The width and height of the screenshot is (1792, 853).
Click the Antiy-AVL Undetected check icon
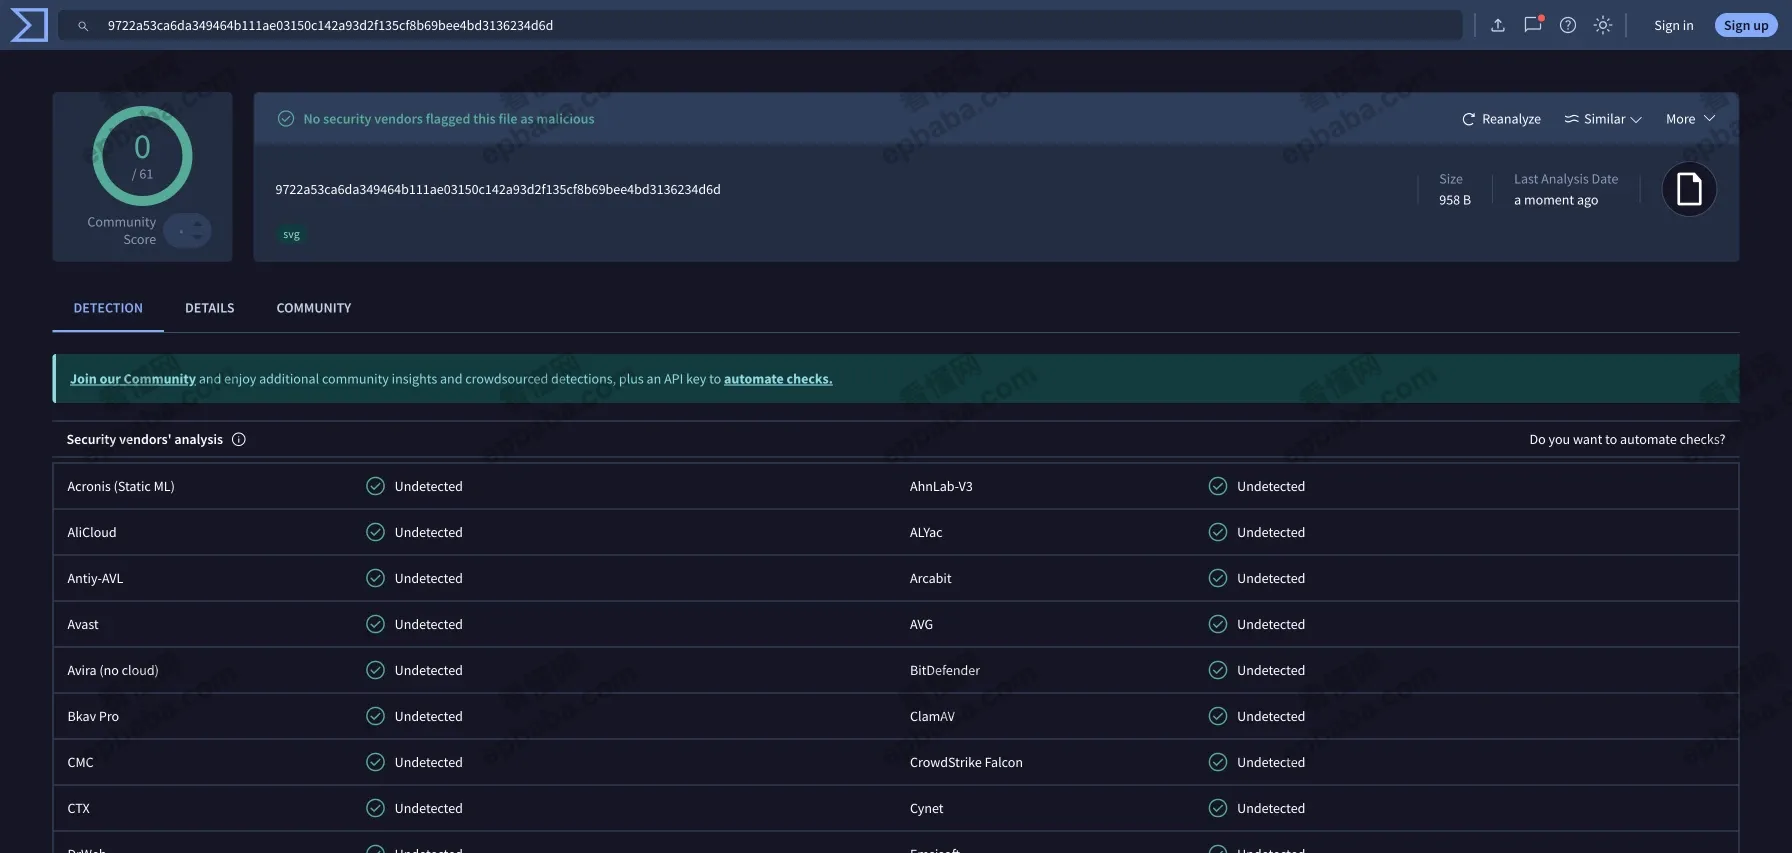click(x=375, y=578)
